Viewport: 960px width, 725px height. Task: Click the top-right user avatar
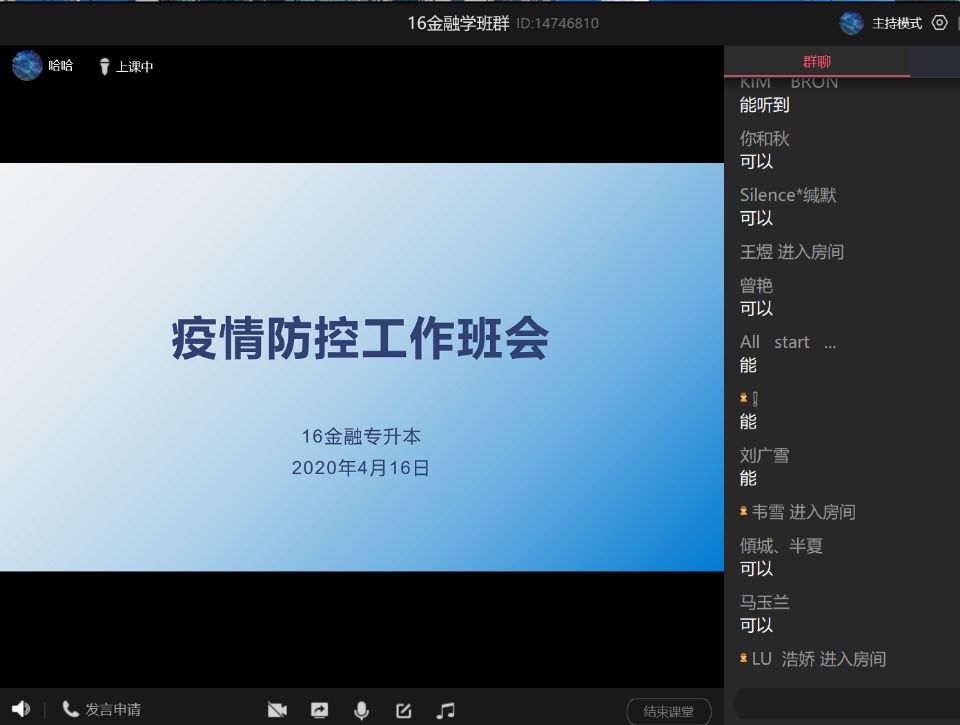click(851, 23)
